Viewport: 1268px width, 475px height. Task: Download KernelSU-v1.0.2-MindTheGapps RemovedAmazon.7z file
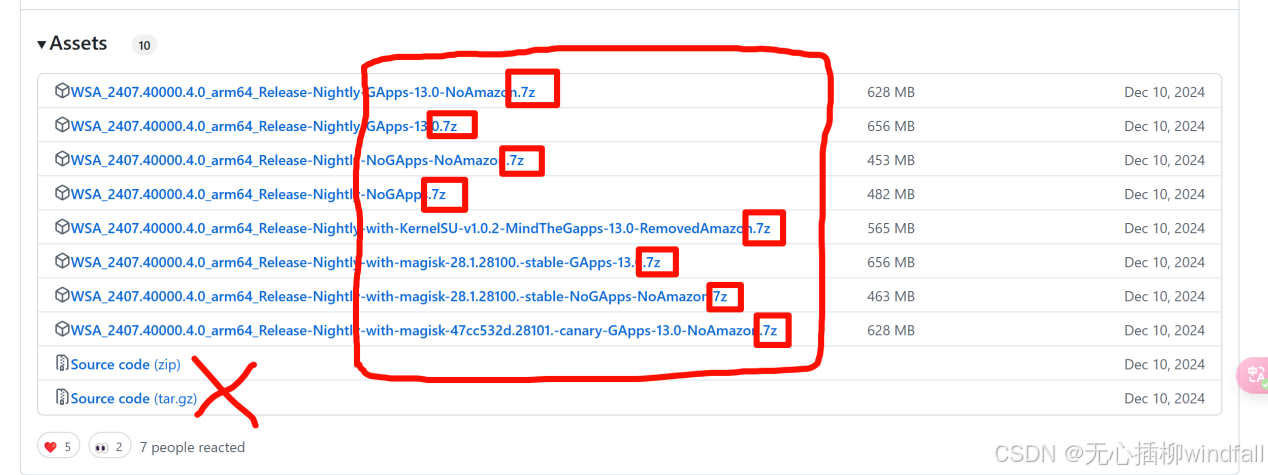420,228
